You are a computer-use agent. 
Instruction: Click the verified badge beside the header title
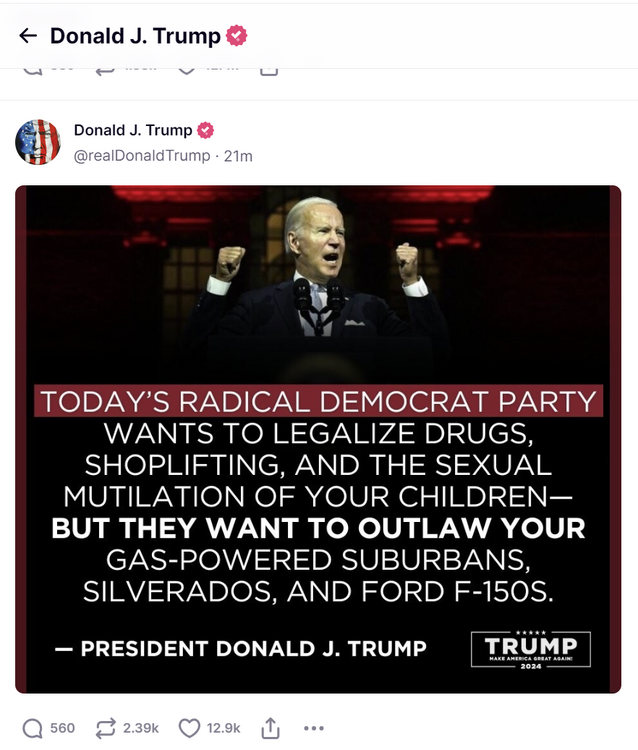pos(237,36)
